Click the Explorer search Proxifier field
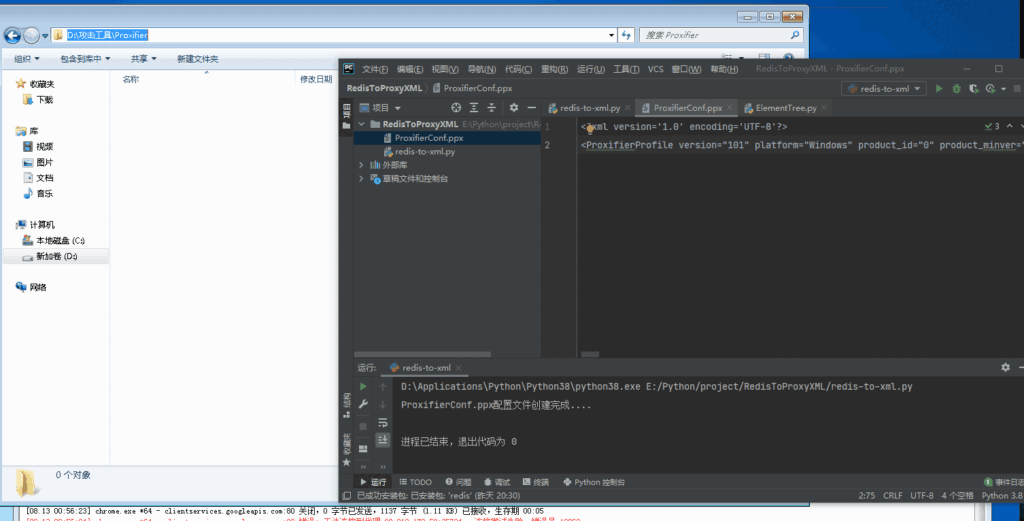 click(x=722, y=35)
